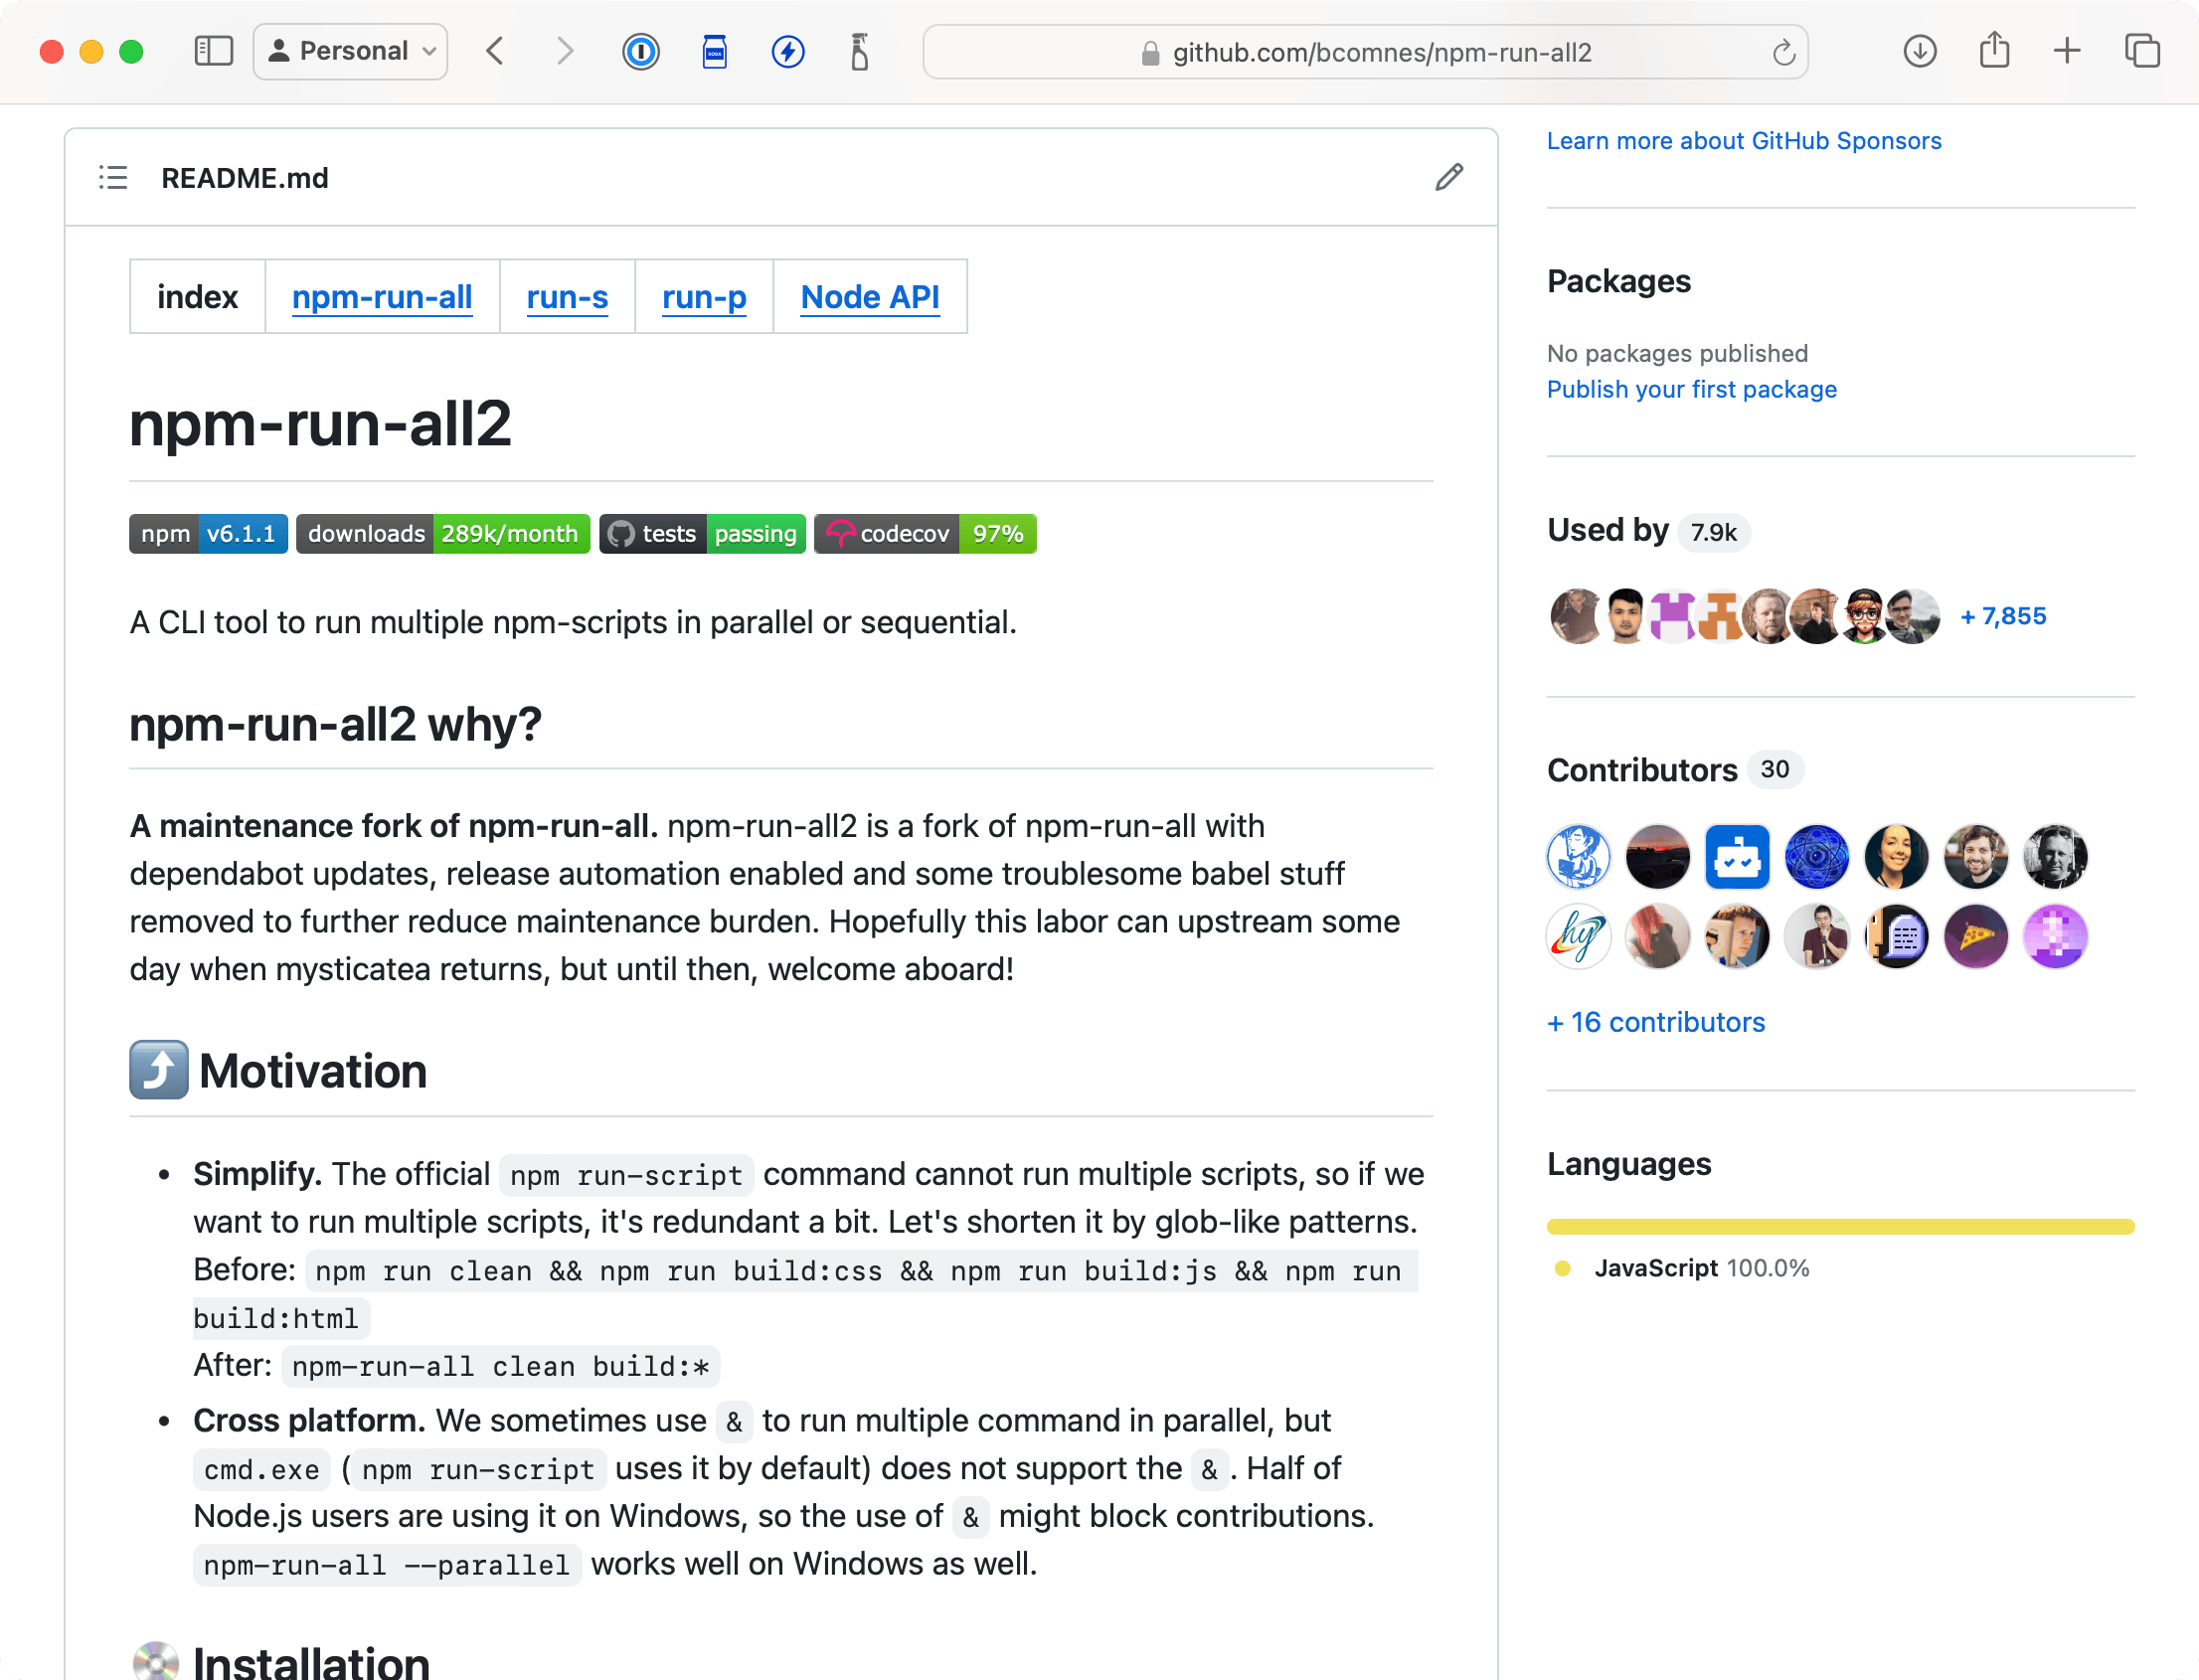Click the downloads 289k/month badge

tap(443, 534)
